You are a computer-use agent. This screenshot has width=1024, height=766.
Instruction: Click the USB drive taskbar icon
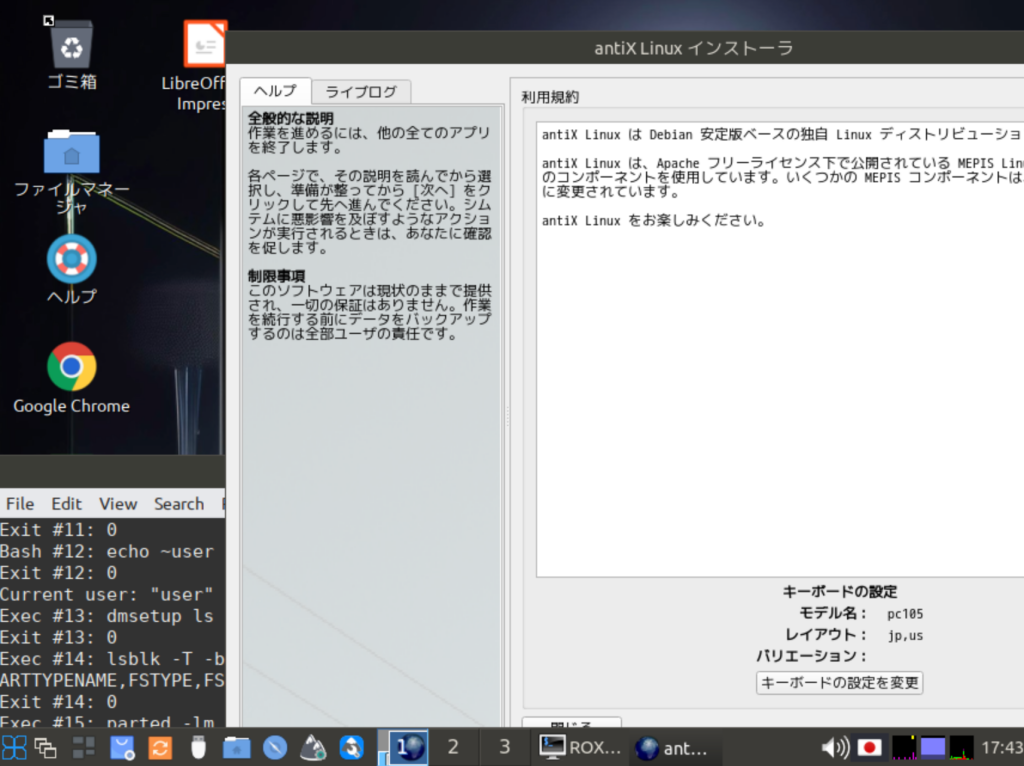pyautogui.click(x=198, y=748)
